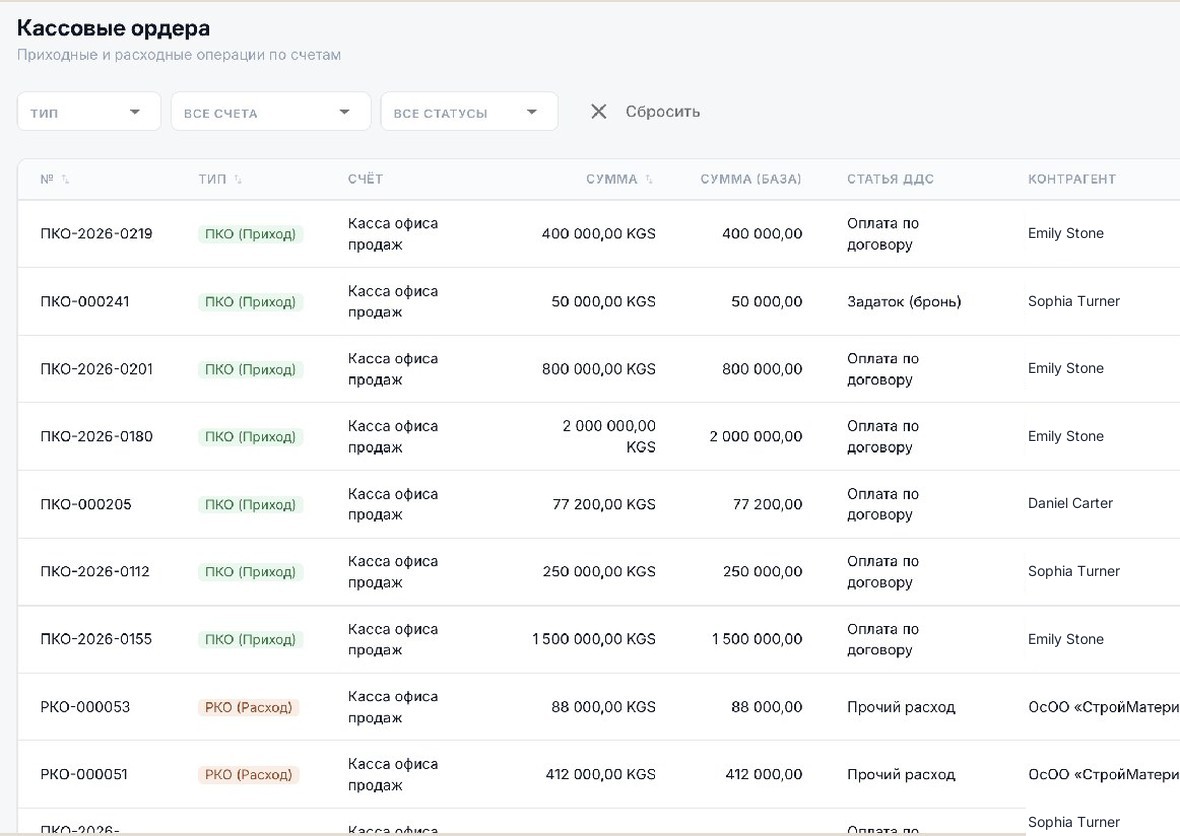
Task: Click the Задаток (бронь) cell
Action: [x=904, y=302]
